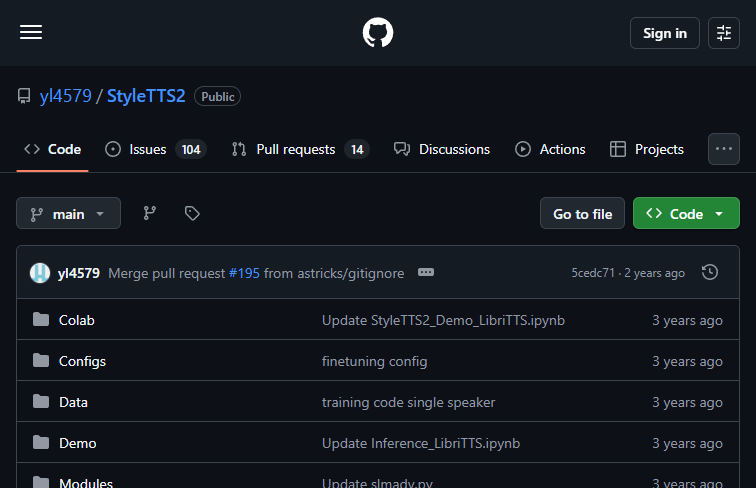Select the Code tab
Screen dimensions: 756x488
coord(53,149)
